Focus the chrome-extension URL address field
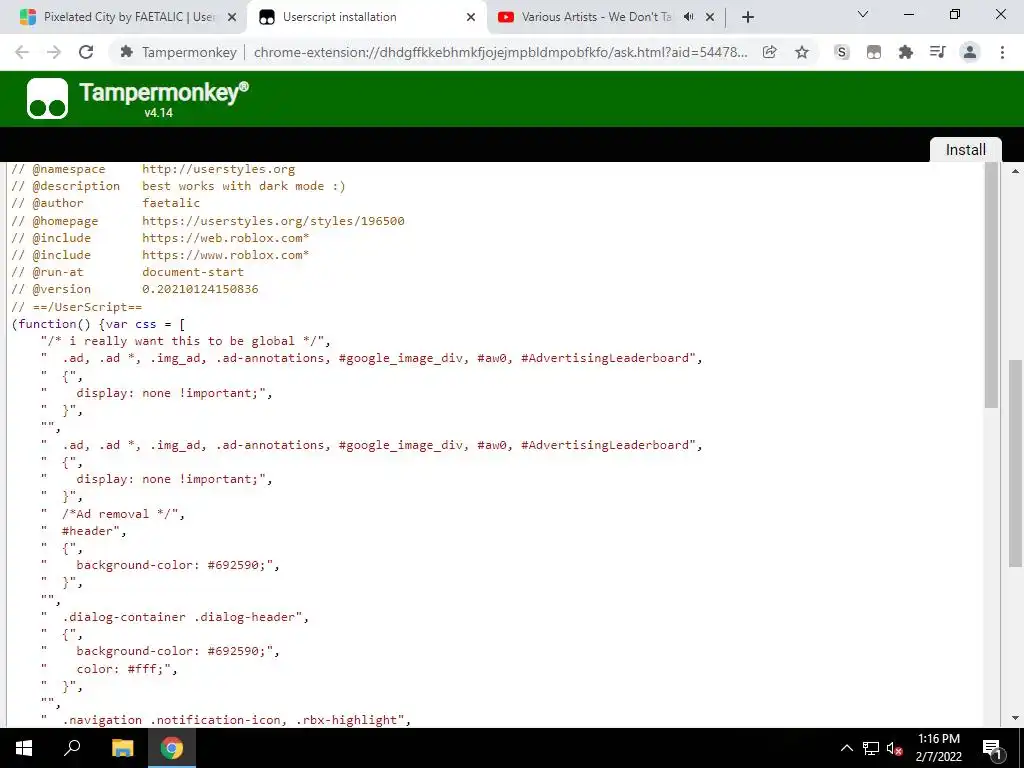This screenshot has height=768, width=1024. [x=500, y=52]
